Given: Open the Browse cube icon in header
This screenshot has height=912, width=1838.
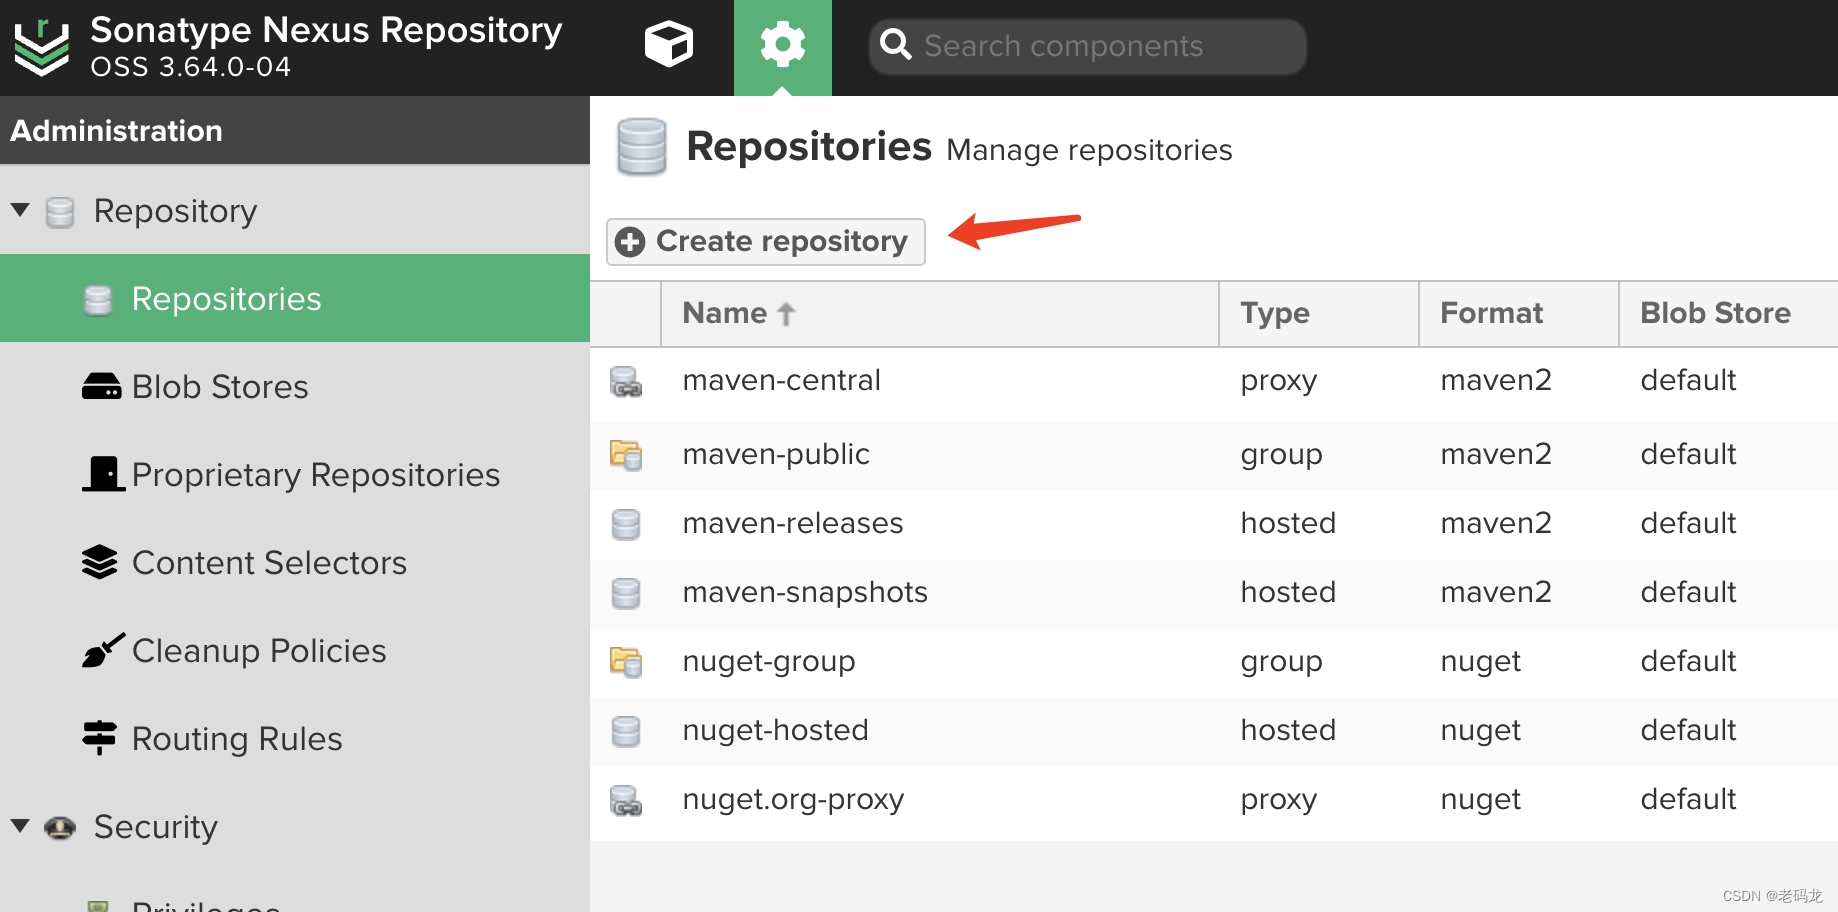Looking at the screenshot, I should [x=669, y=45].
